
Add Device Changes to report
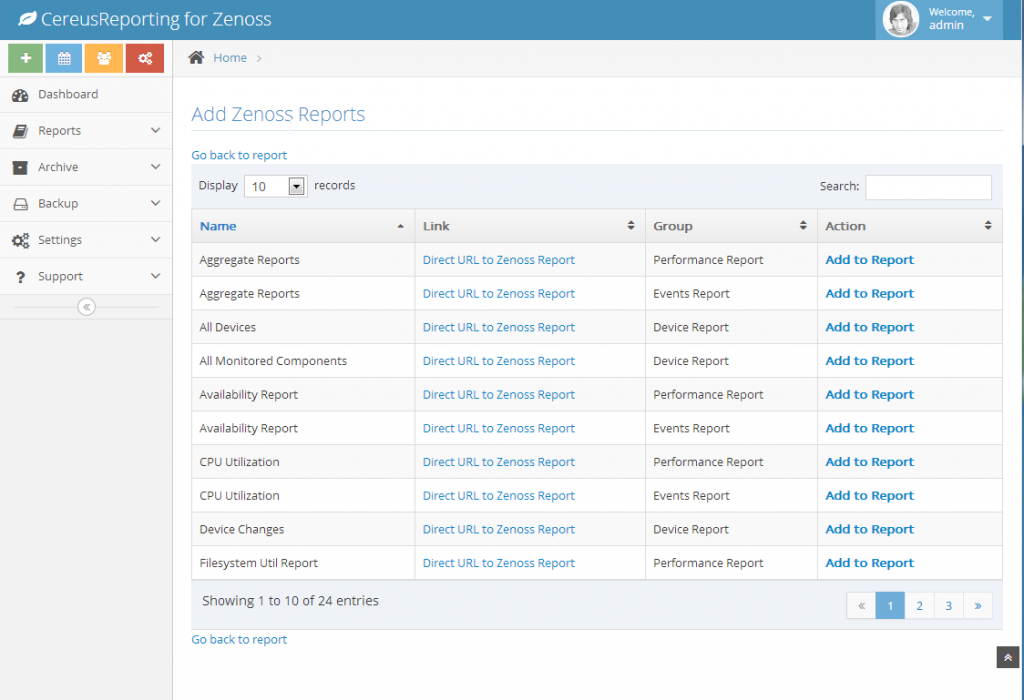[x=869, y=529]
